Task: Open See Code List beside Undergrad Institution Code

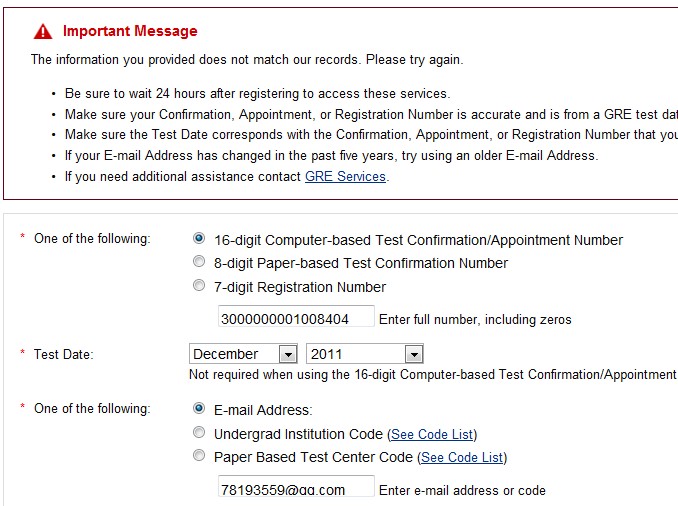Action: 431,434
